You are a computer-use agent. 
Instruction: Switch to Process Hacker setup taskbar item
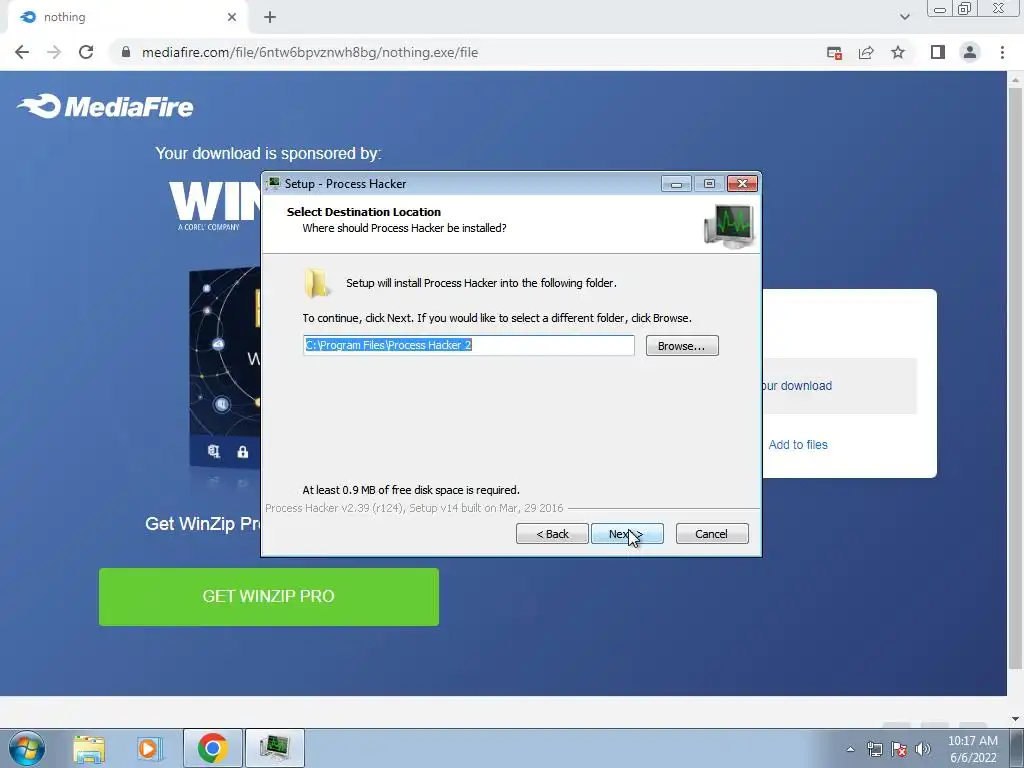click(x=274, y=748)
